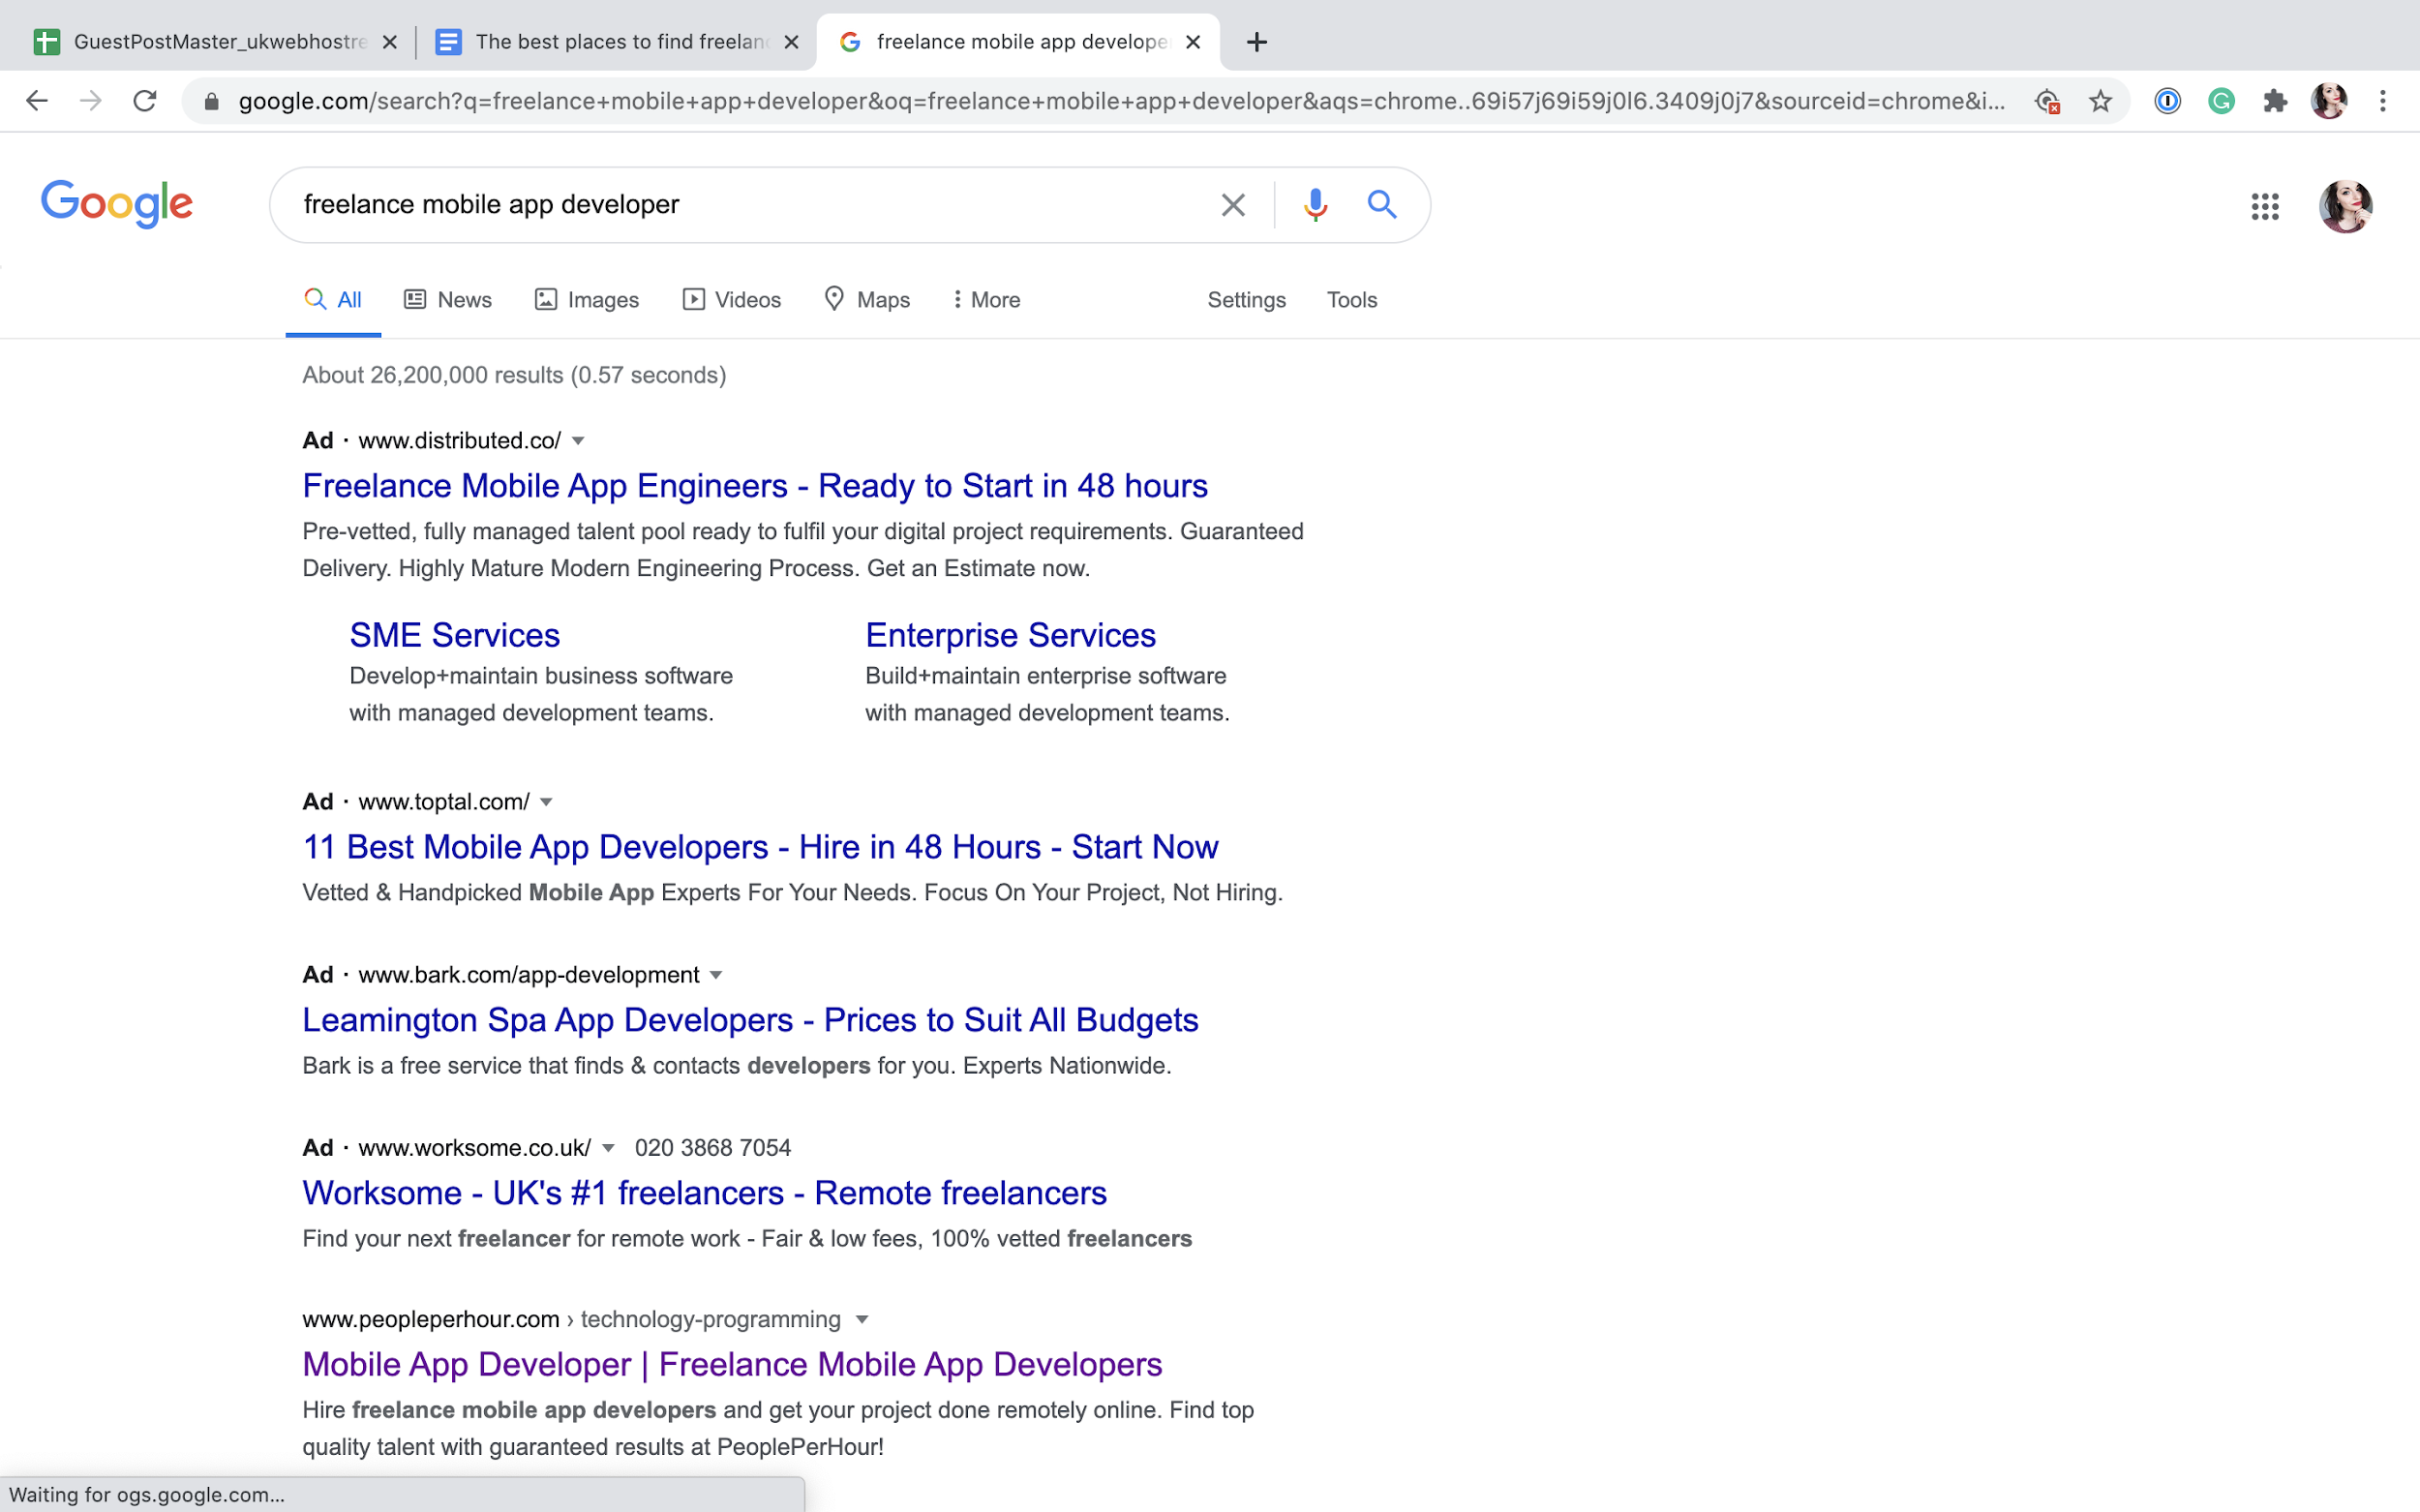Screen dimensions: 2420x1512
Task: Click the phone number 020 3868 7054
Action: (x=713, y=1148)
